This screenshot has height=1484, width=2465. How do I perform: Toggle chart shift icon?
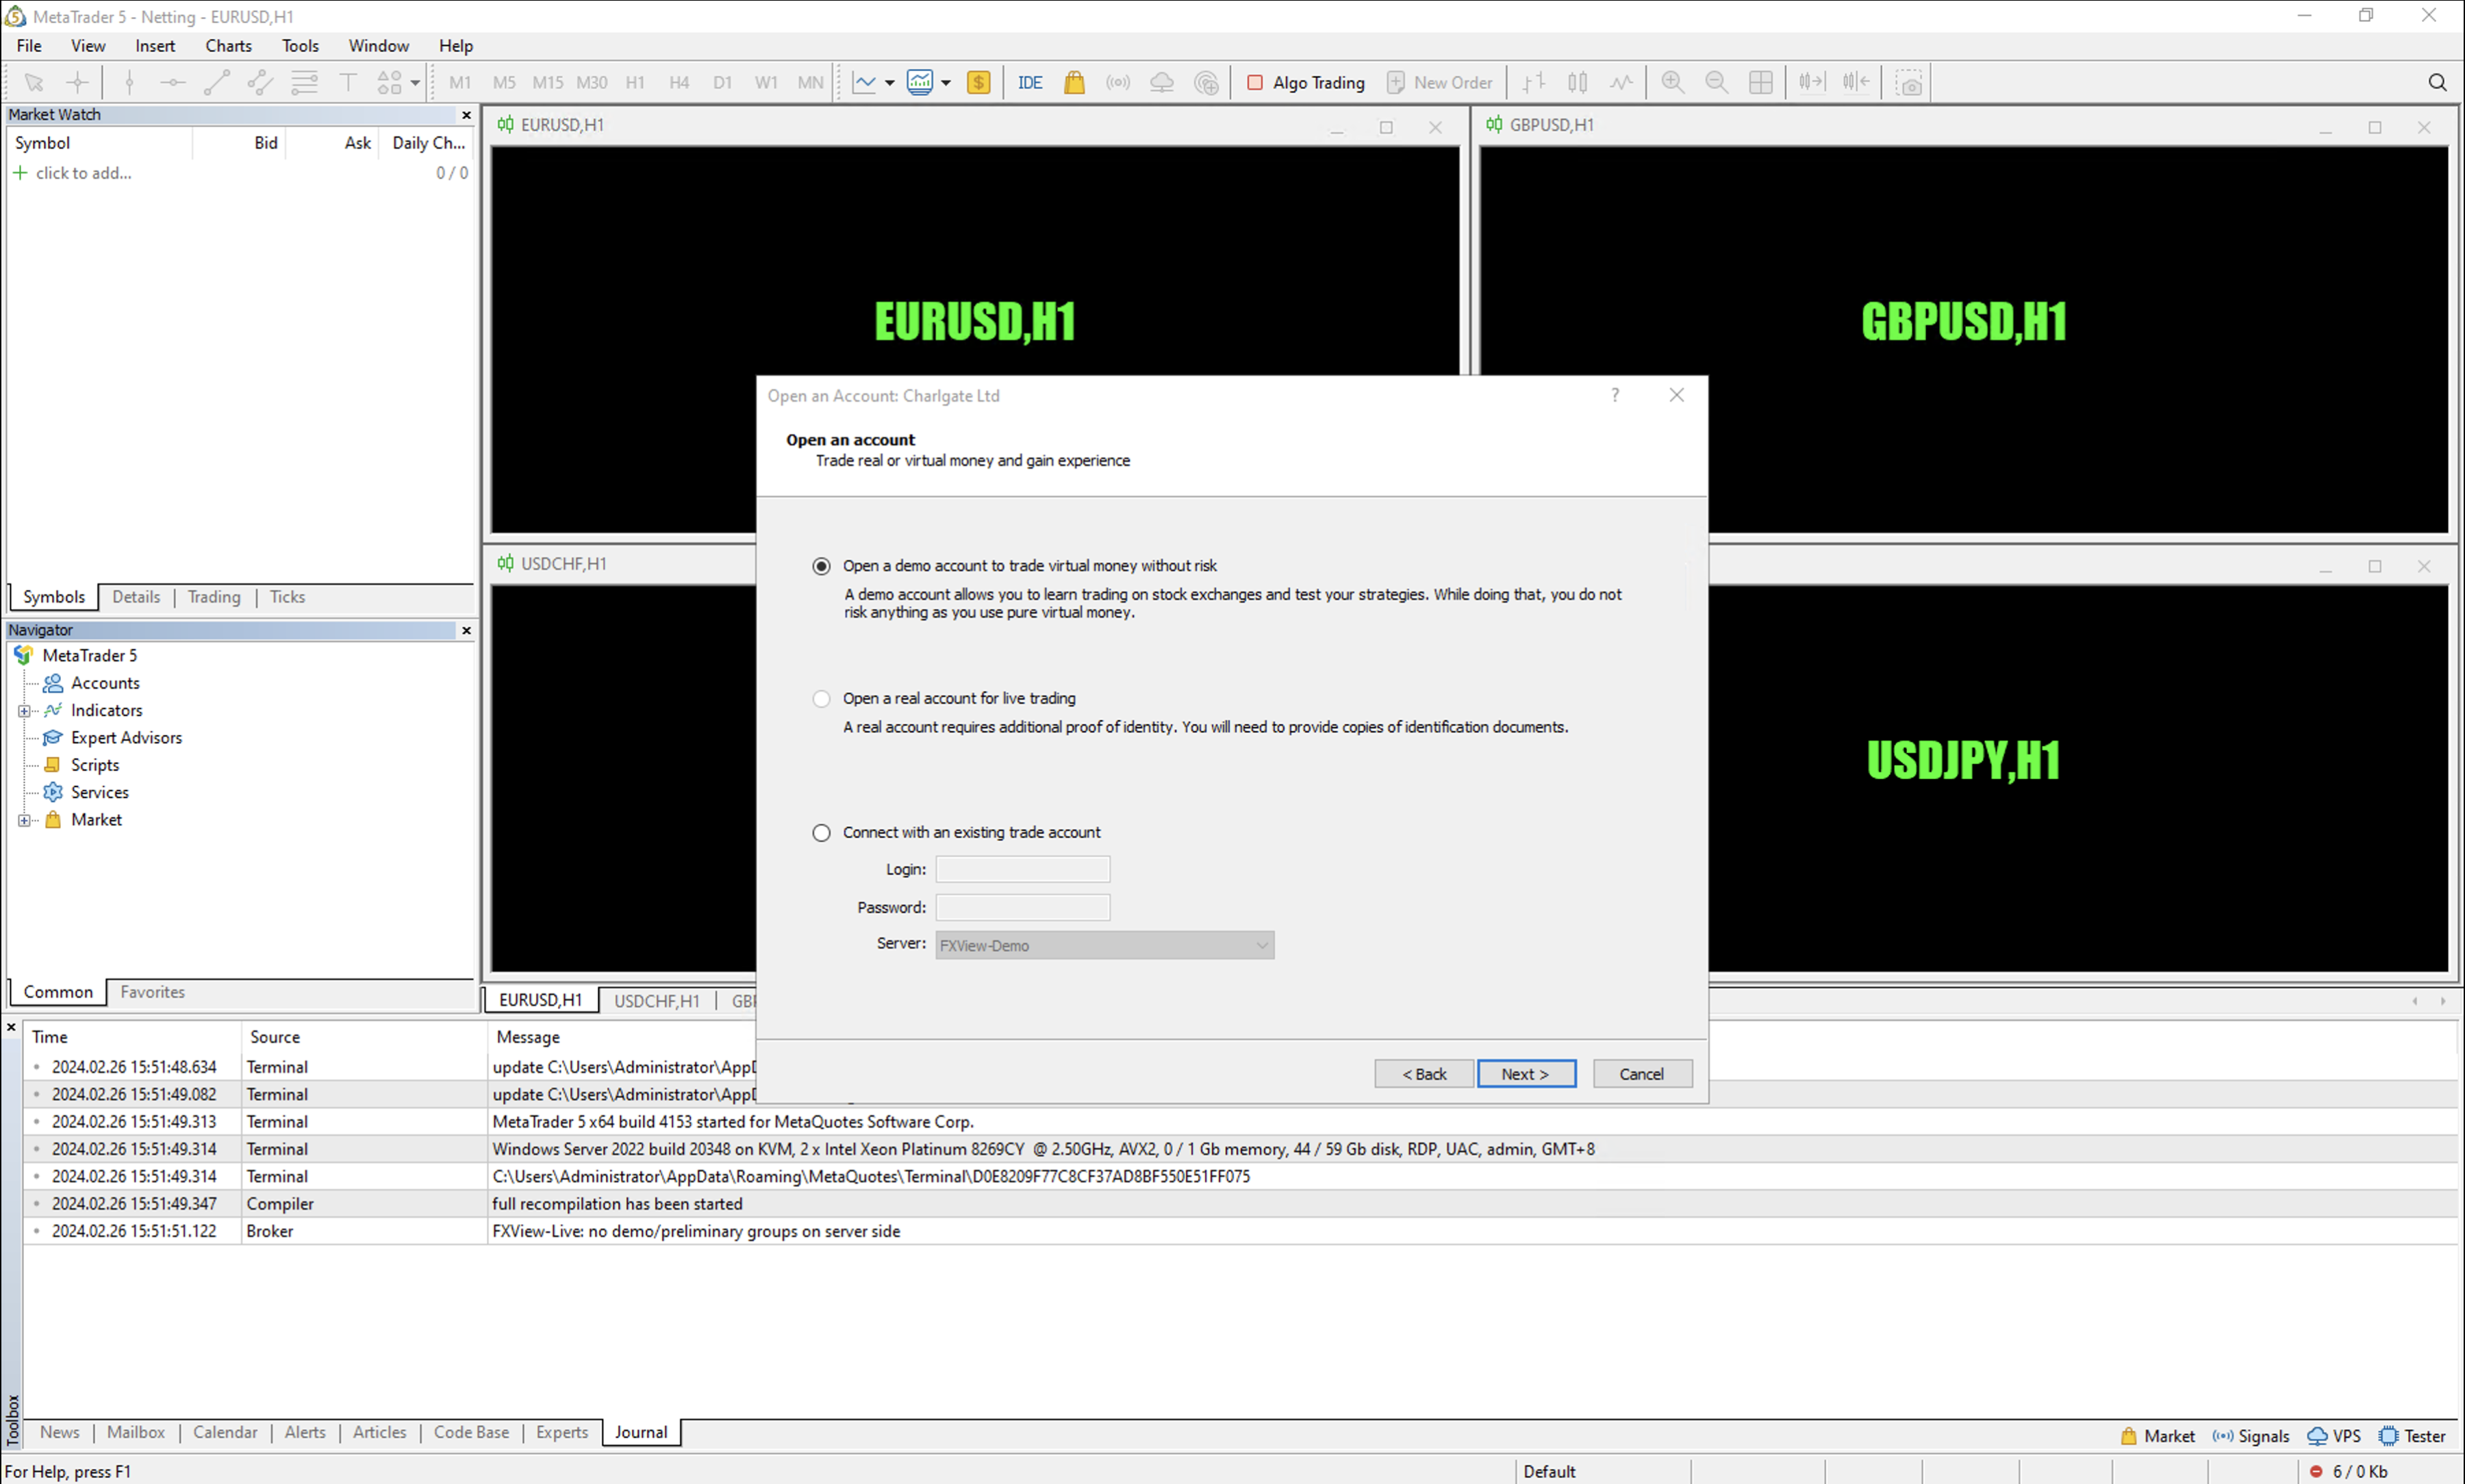pos(1856,82)
